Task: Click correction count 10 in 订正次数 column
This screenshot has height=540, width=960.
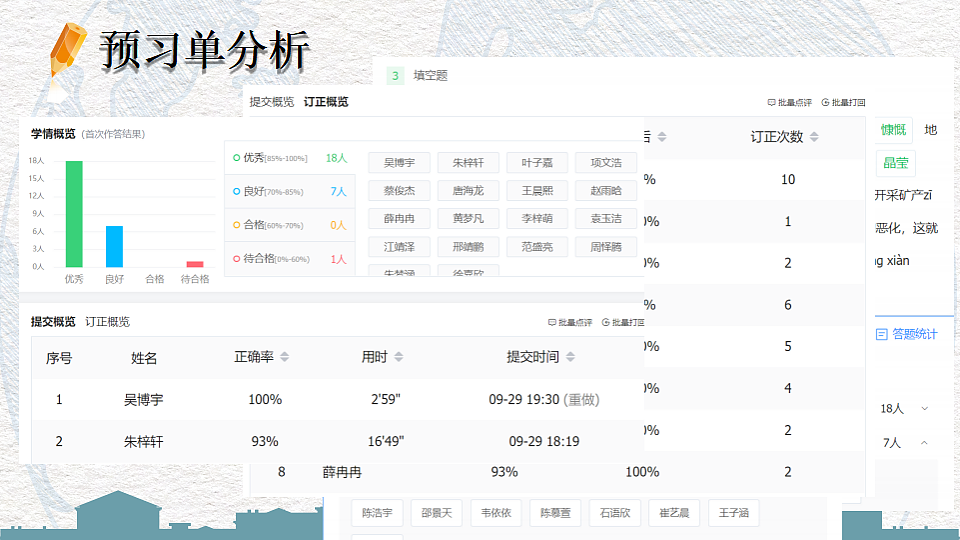Action: tap(788, 179)
